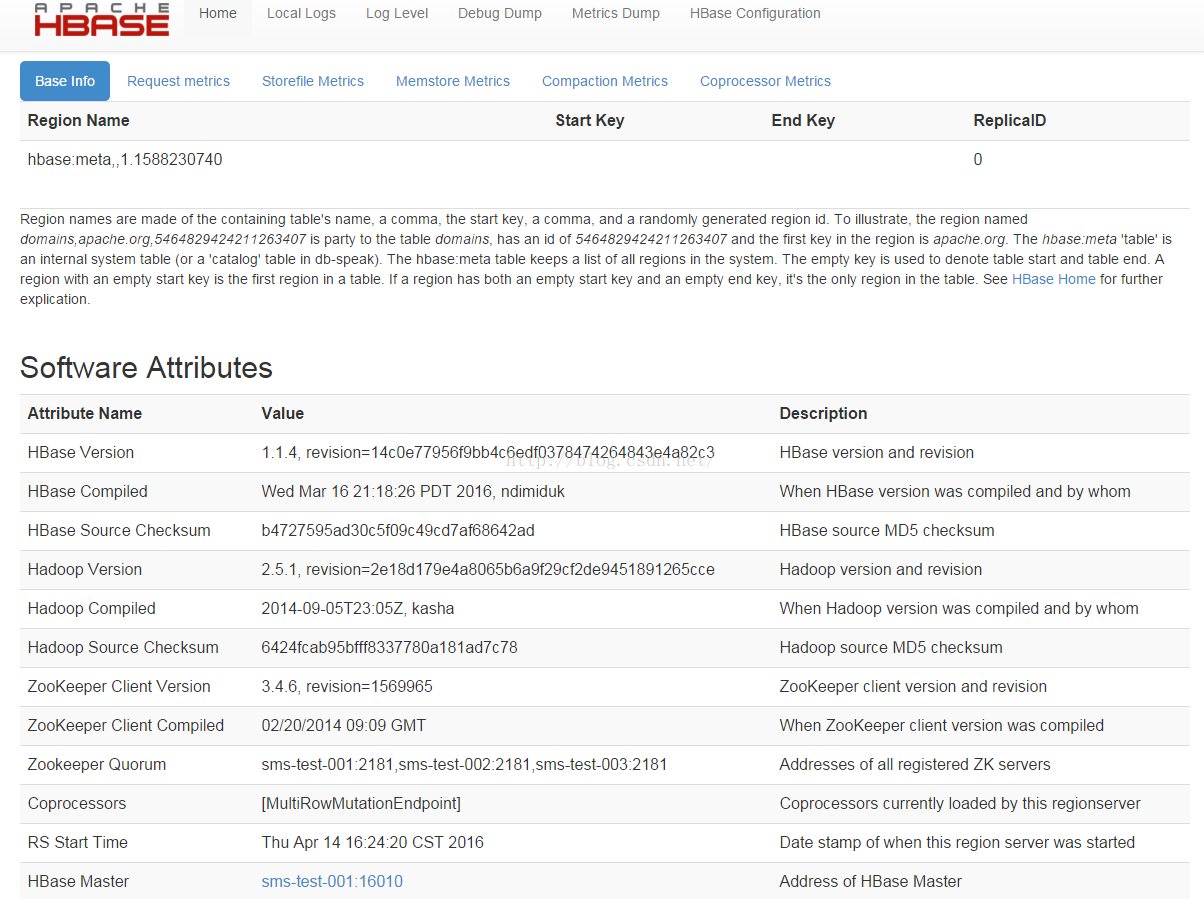
Task: Switch to the Compaction Metrics tab
Action: 604,81
